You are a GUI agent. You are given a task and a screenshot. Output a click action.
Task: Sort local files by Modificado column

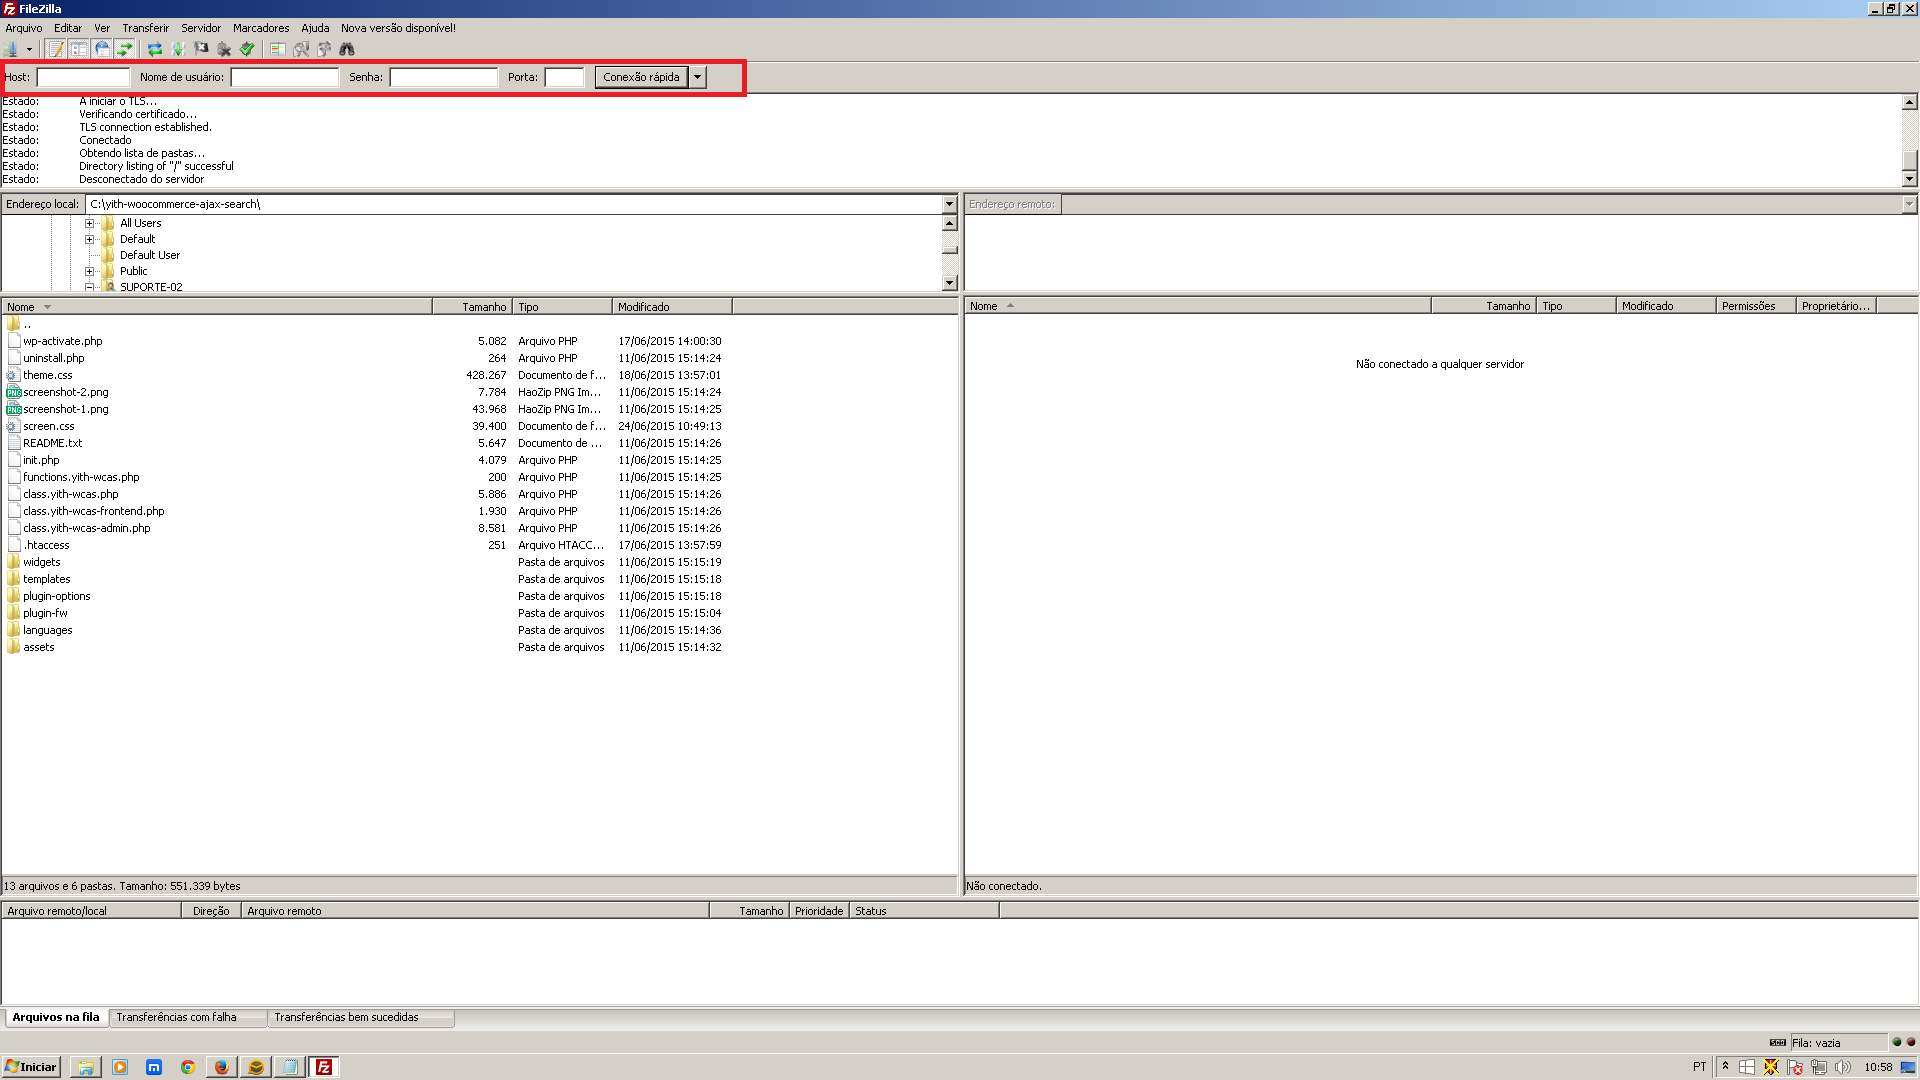tap(672, 307)
